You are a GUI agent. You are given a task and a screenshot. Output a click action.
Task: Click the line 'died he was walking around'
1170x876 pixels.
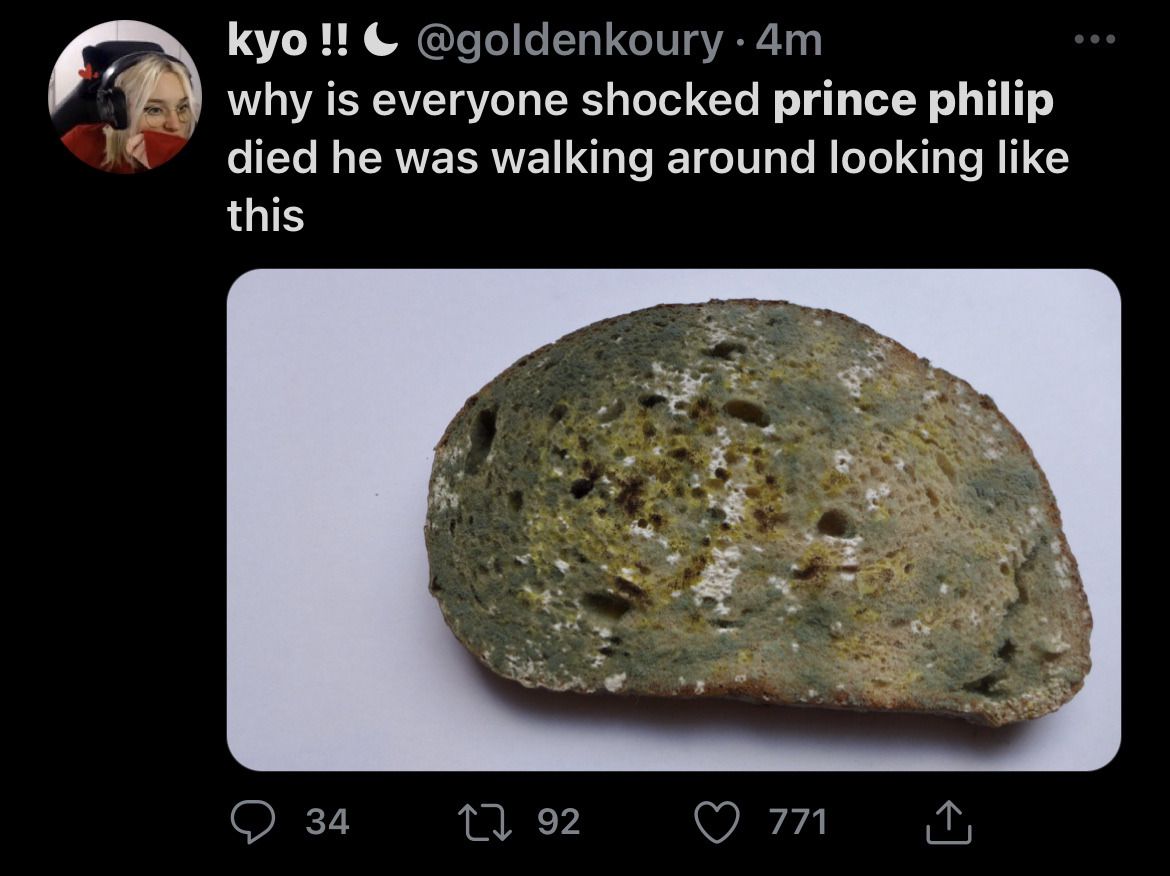(521, 158)
